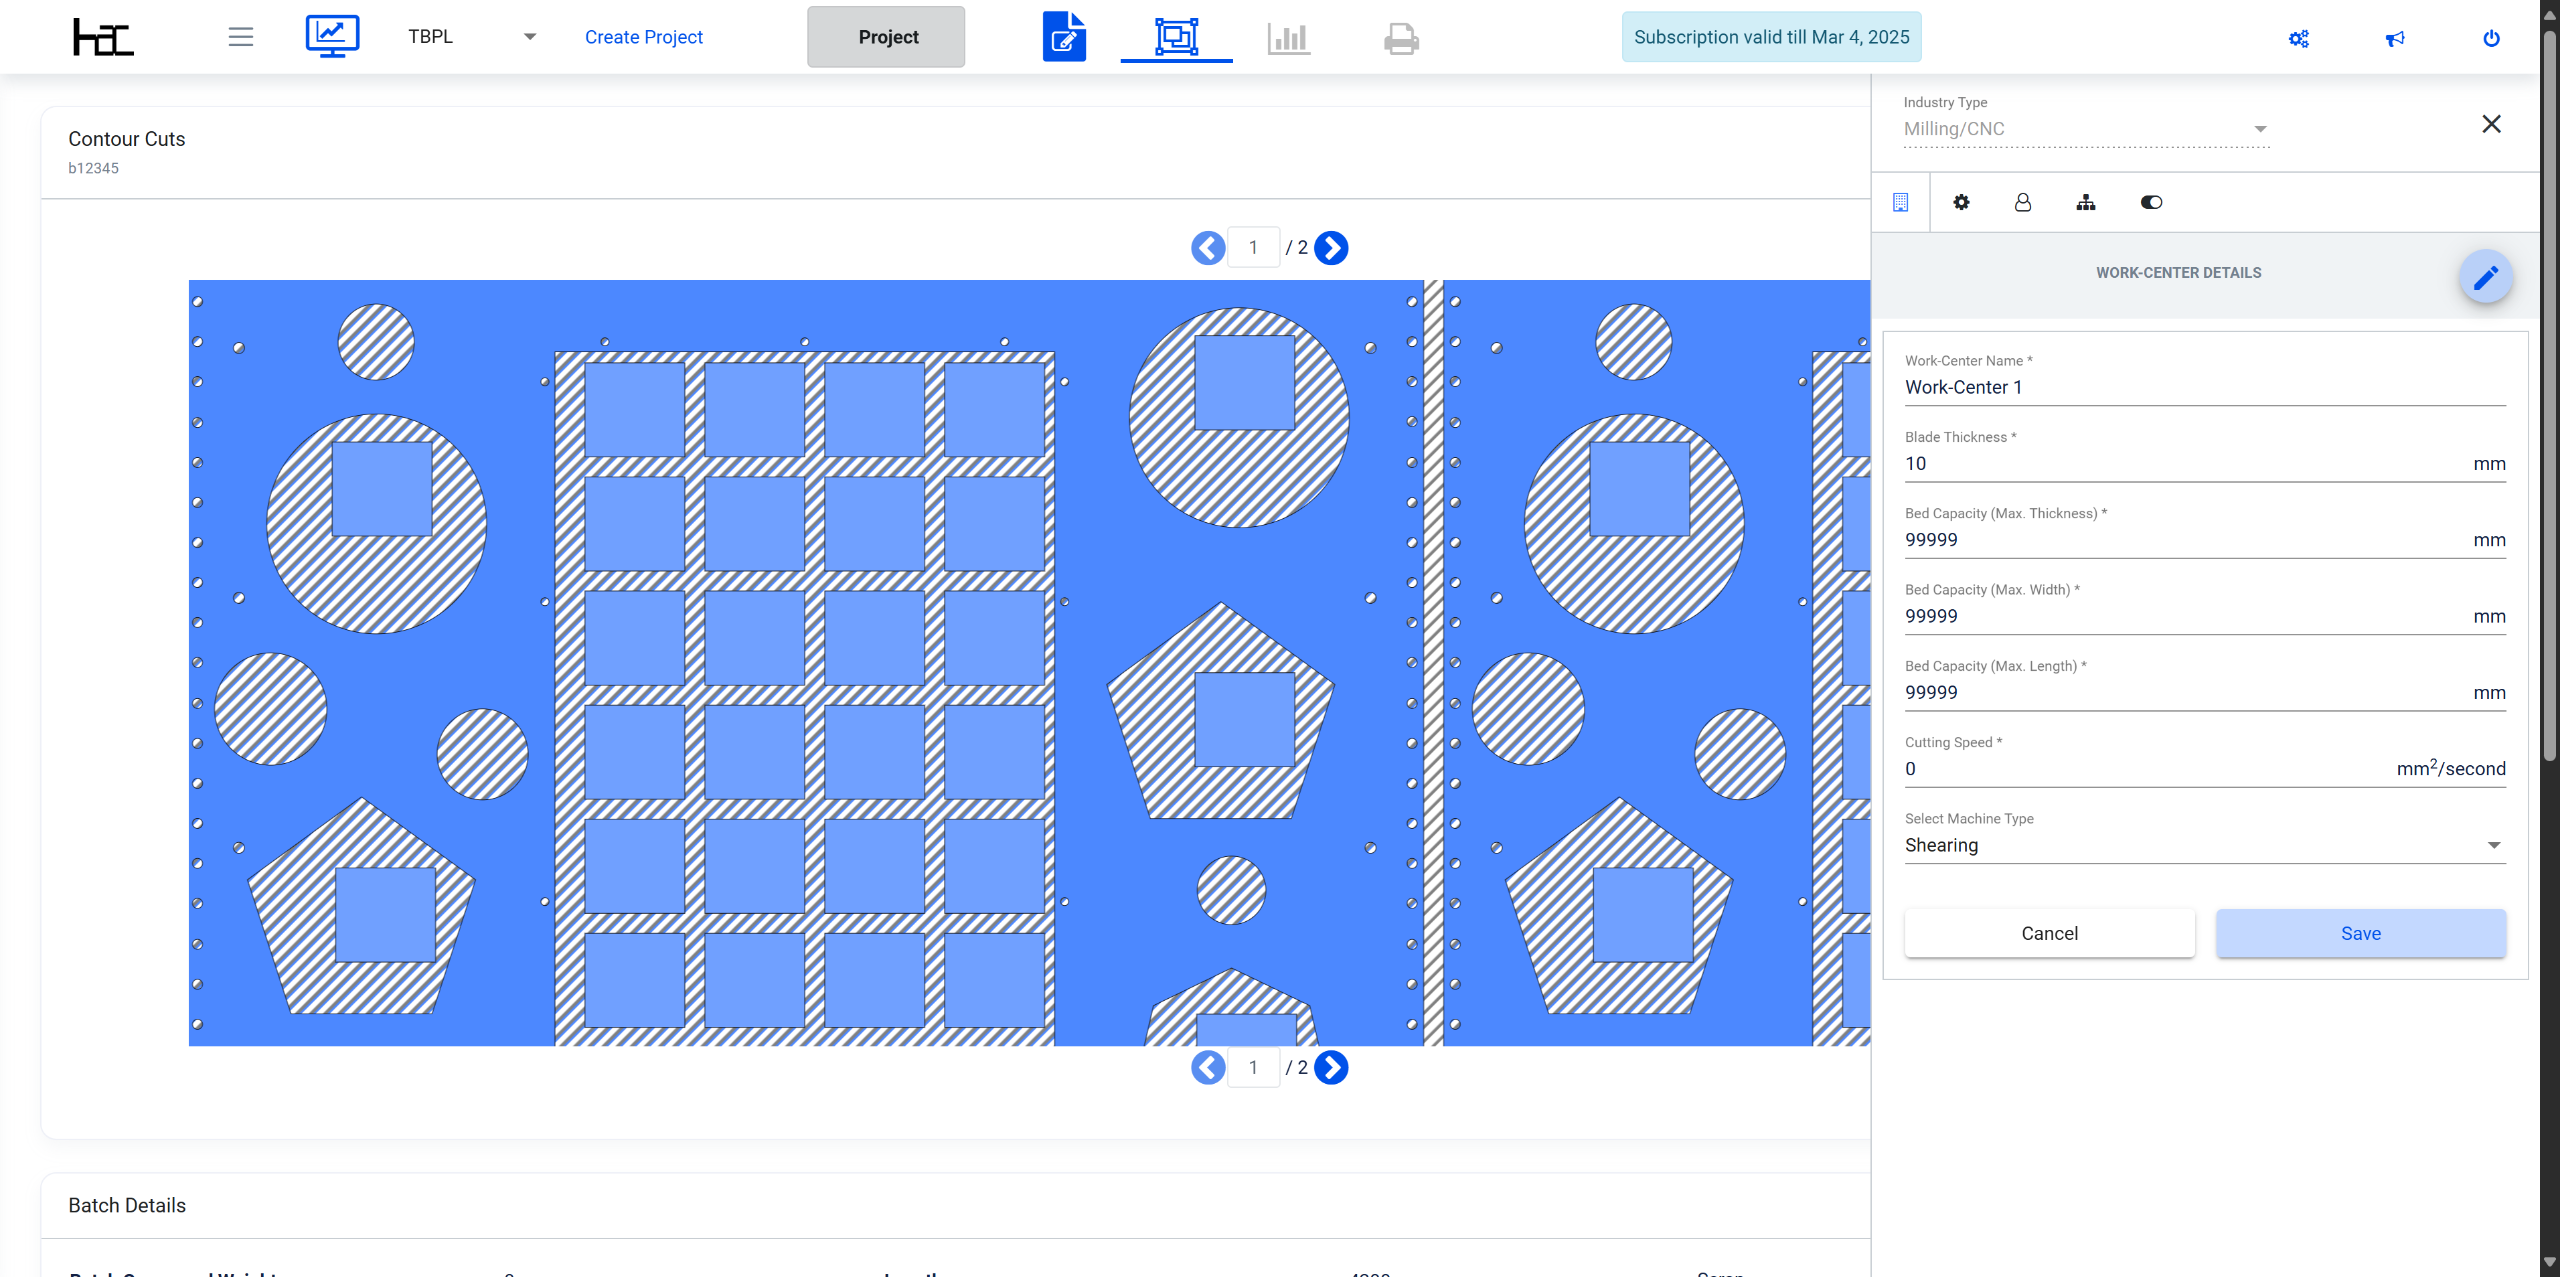The width and height of the screenshot is (2560, 1277).
Task: Open the user profile tab in side panel
Action: click(x=2022, y=202)
